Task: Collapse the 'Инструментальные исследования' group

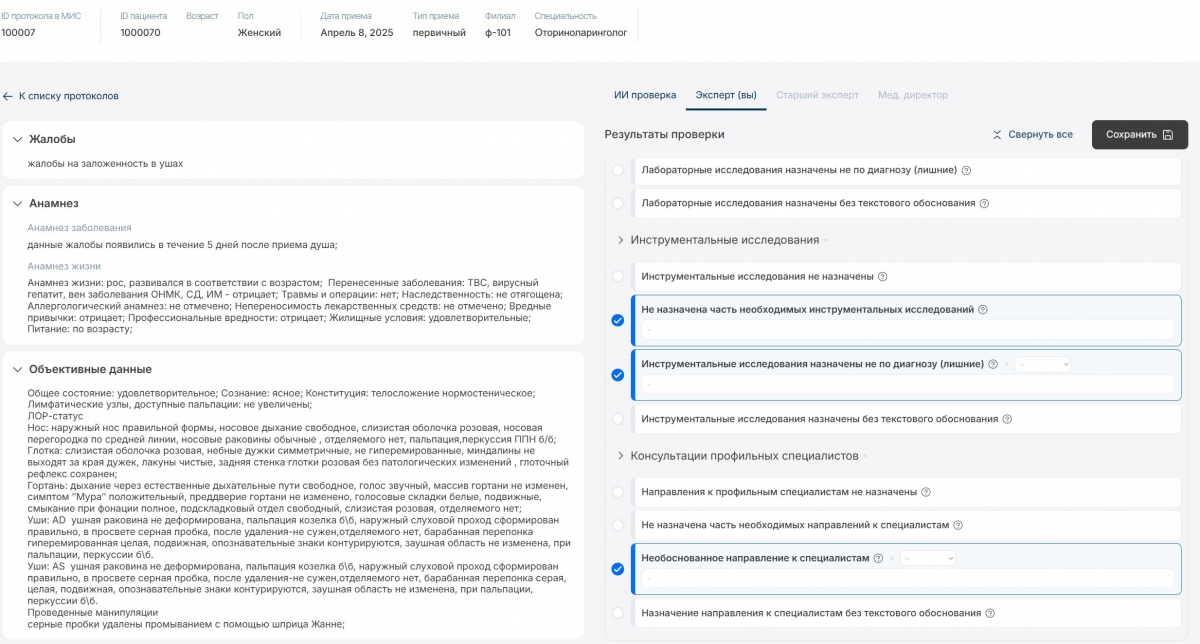Action: [x=620, y=240]
